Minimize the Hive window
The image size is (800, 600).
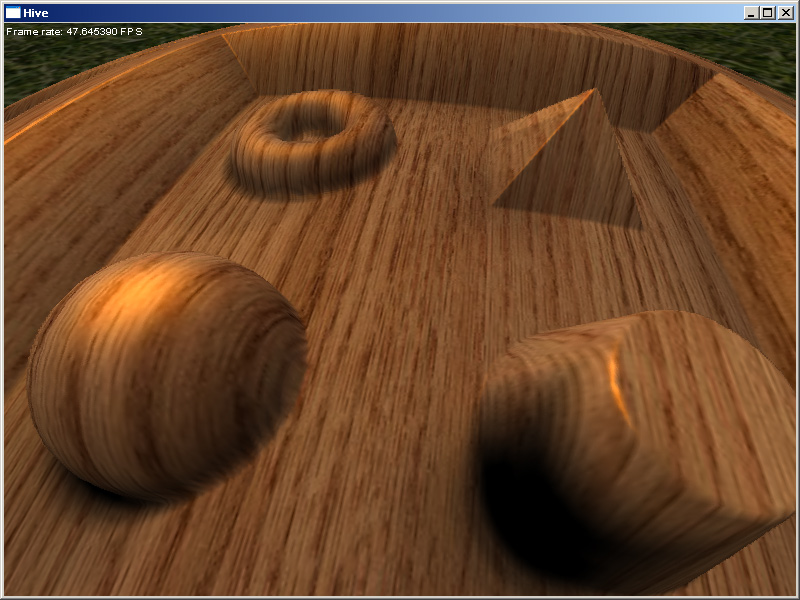[750, 13]
